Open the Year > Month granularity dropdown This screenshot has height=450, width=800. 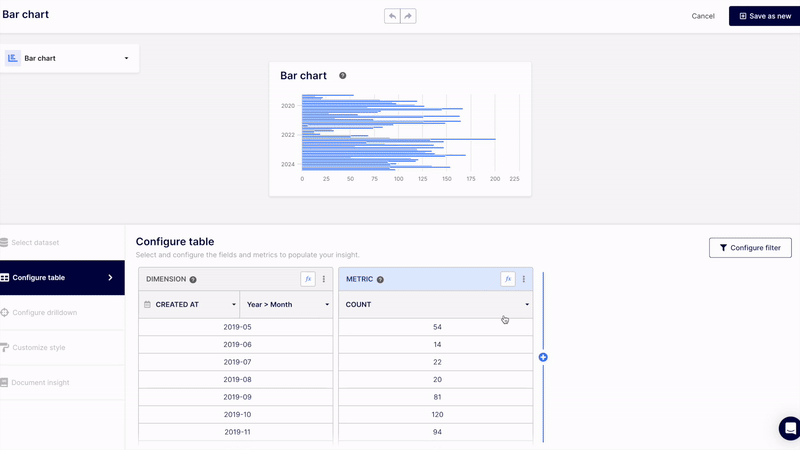click(x=287, y=305)
